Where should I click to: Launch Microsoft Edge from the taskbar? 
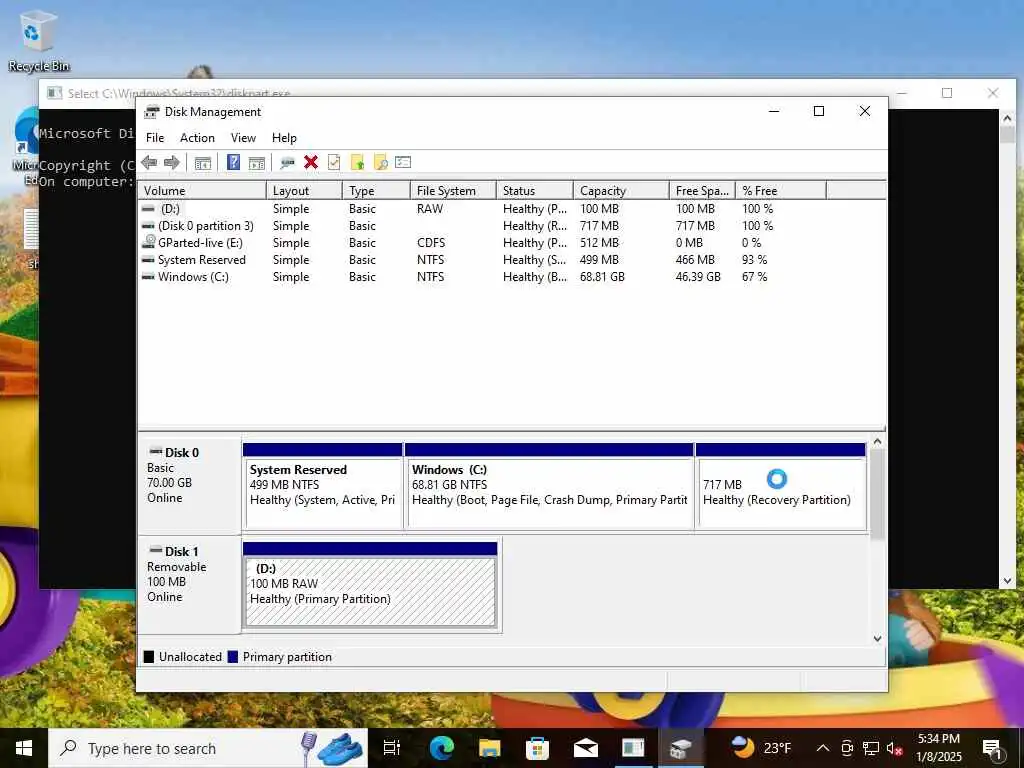click(441, 748)
